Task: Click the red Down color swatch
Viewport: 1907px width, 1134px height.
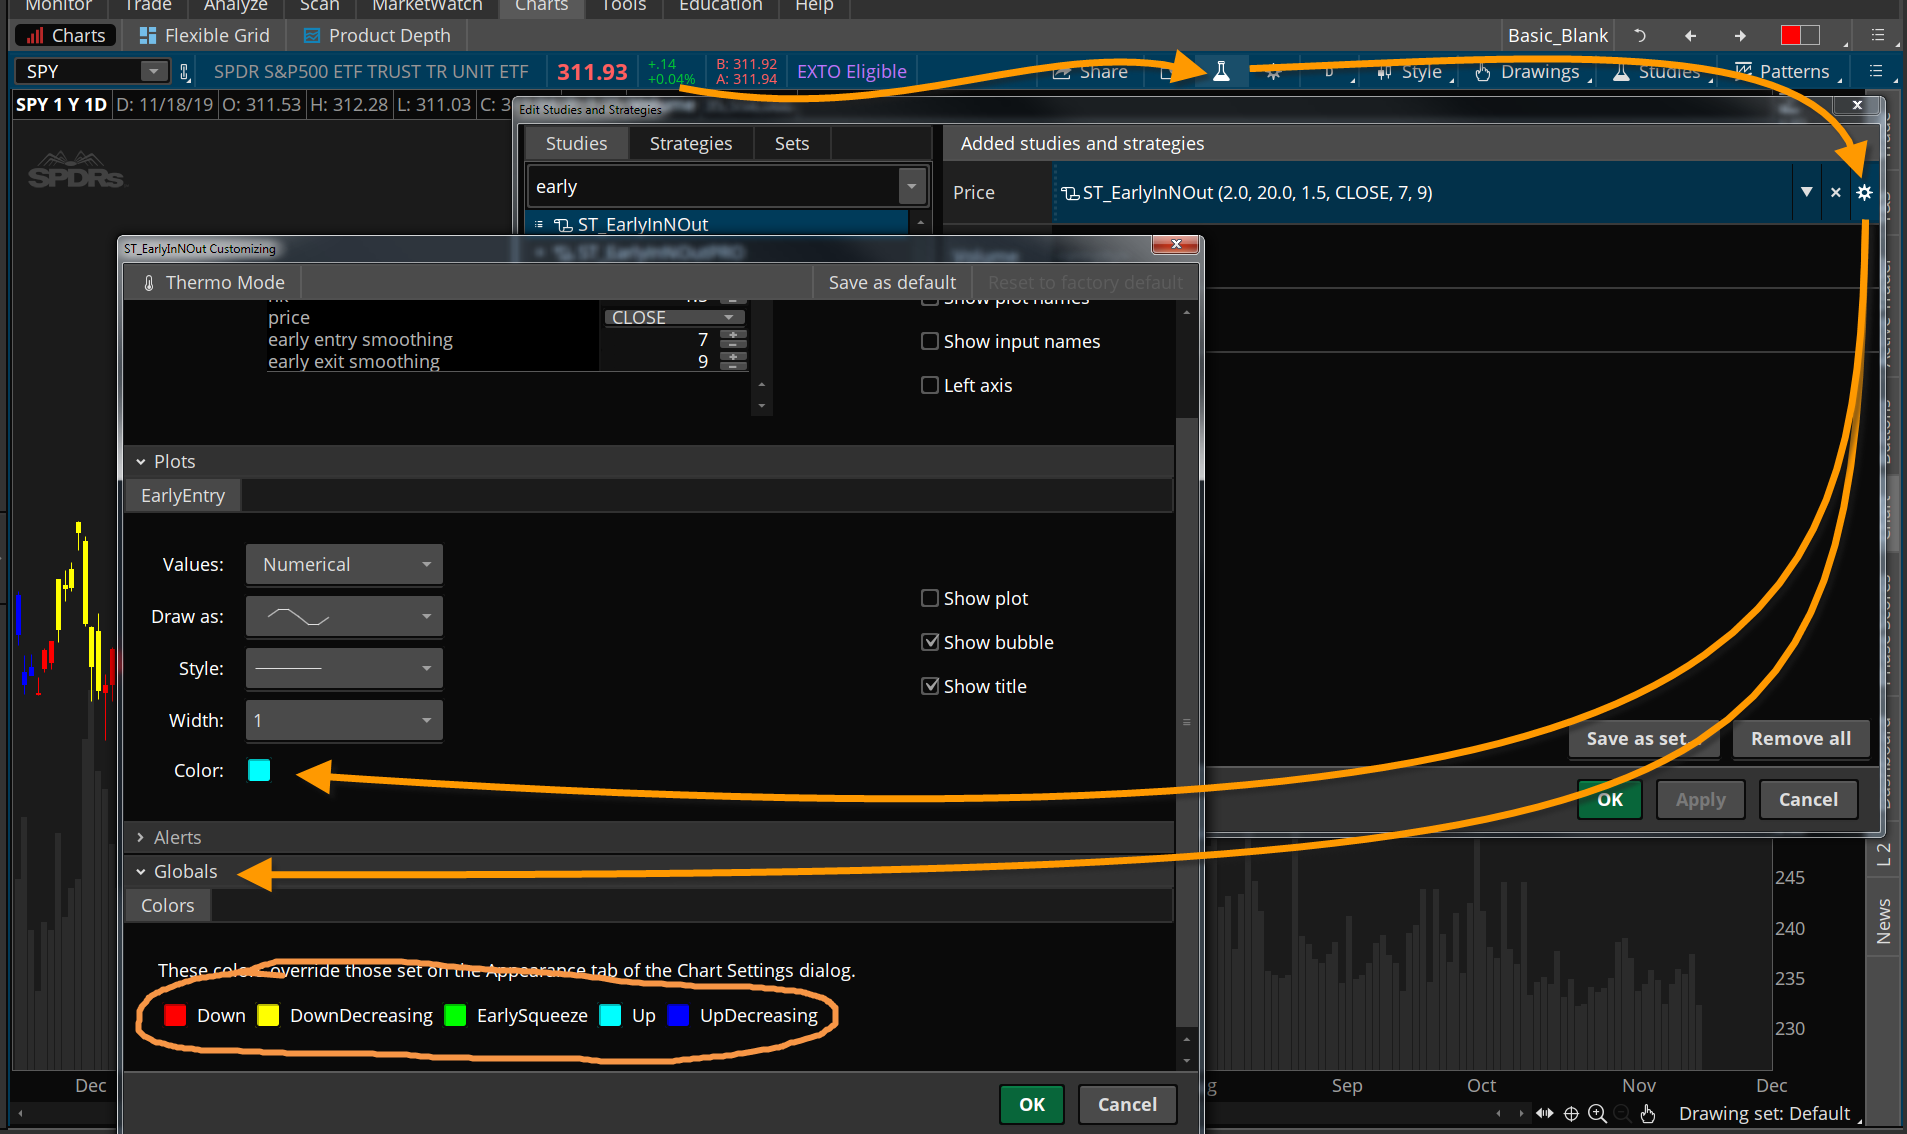Action: [x=175, y=1015]
